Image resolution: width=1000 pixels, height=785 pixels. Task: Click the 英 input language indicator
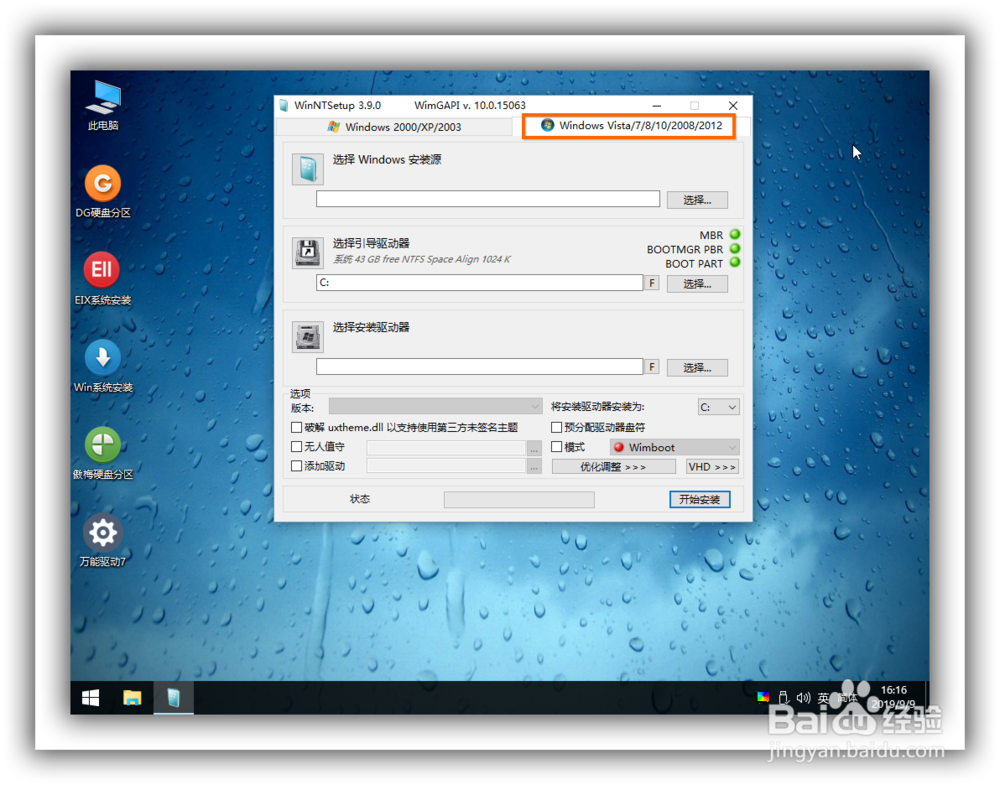click(823, 698)
